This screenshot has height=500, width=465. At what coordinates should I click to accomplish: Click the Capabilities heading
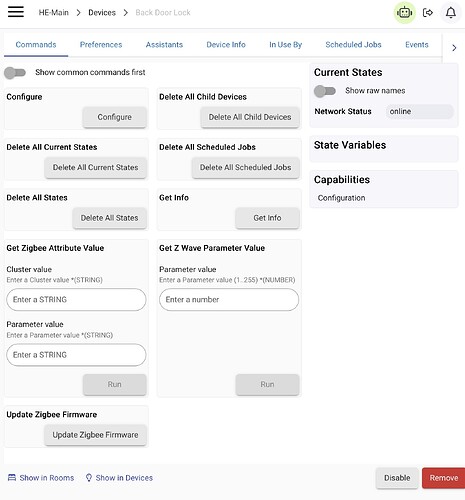click(x=342, y=180)
